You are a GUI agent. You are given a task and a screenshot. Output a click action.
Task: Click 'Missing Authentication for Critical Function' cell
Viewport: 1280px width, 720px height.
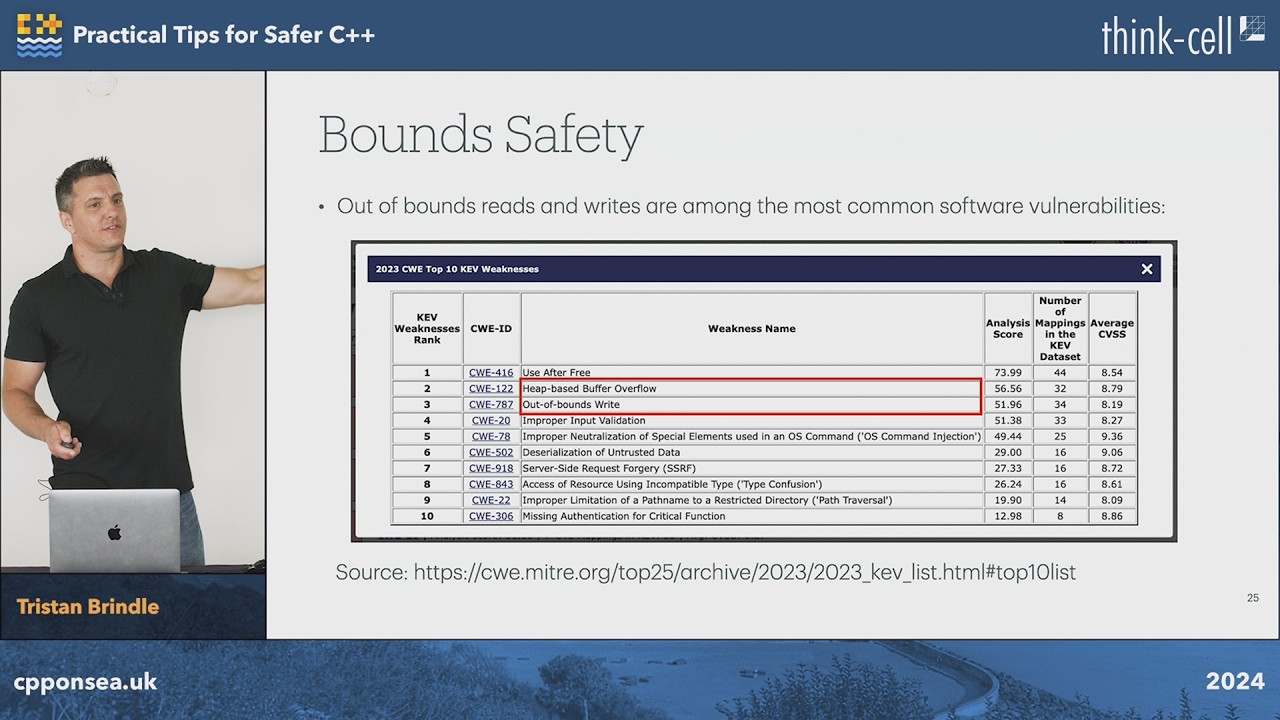pyautogui.click(x=752, y=517)
